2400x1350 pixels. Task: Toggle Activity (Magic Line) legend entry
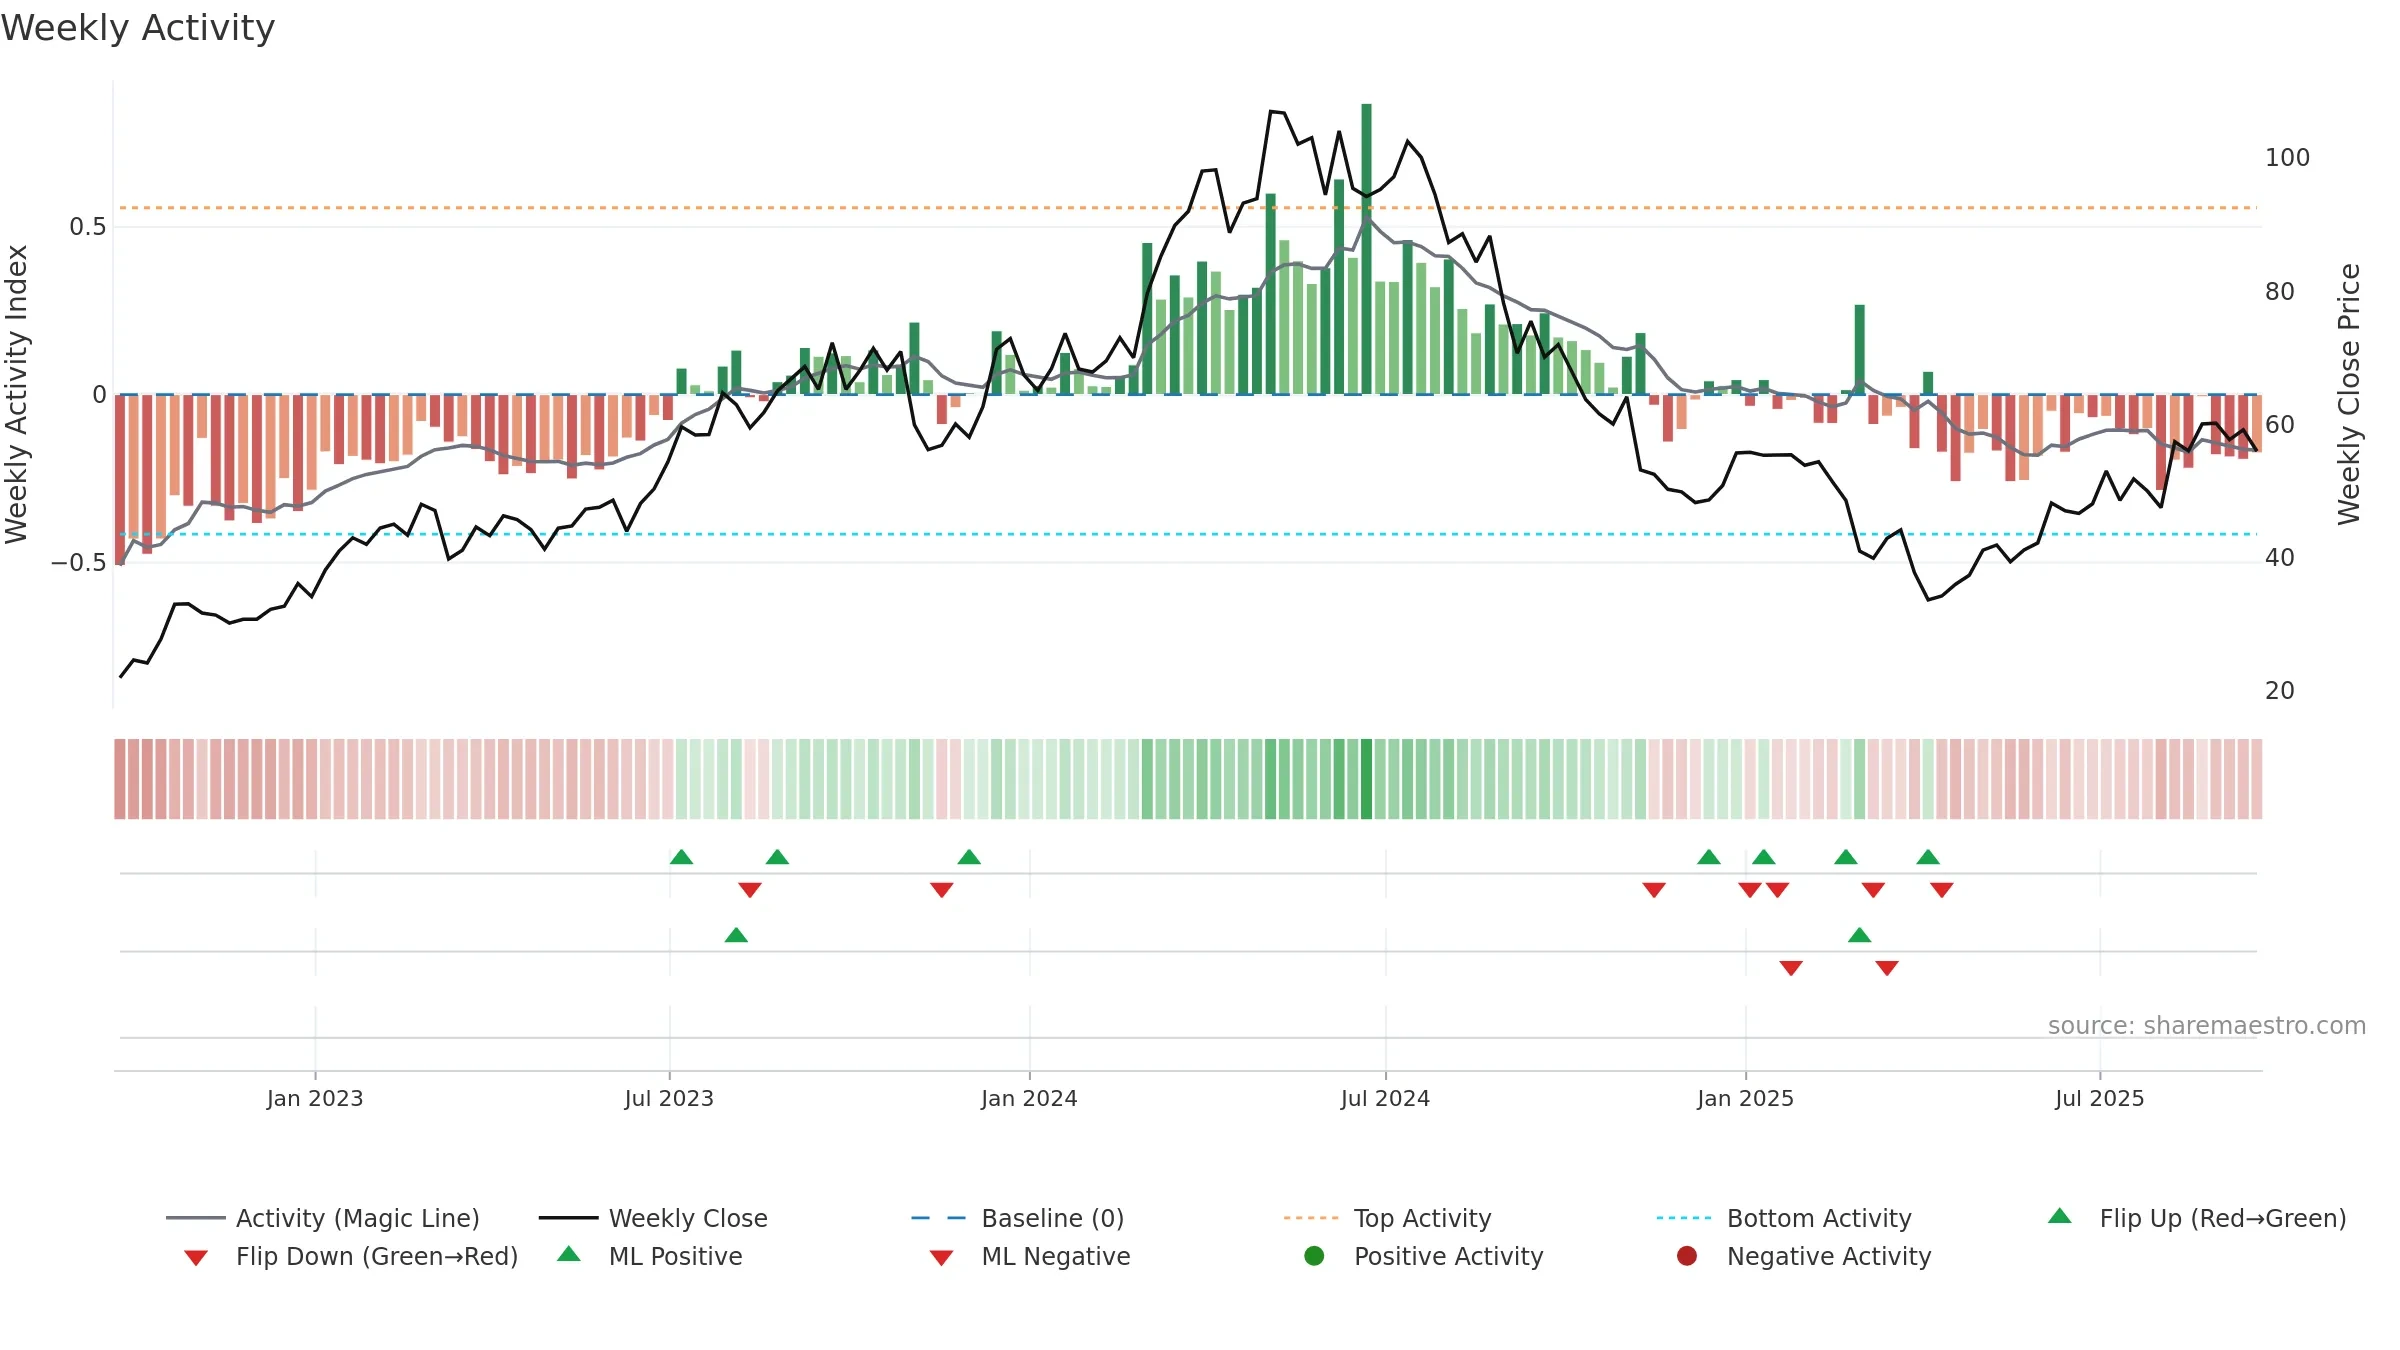click(x=323, y=1218)
